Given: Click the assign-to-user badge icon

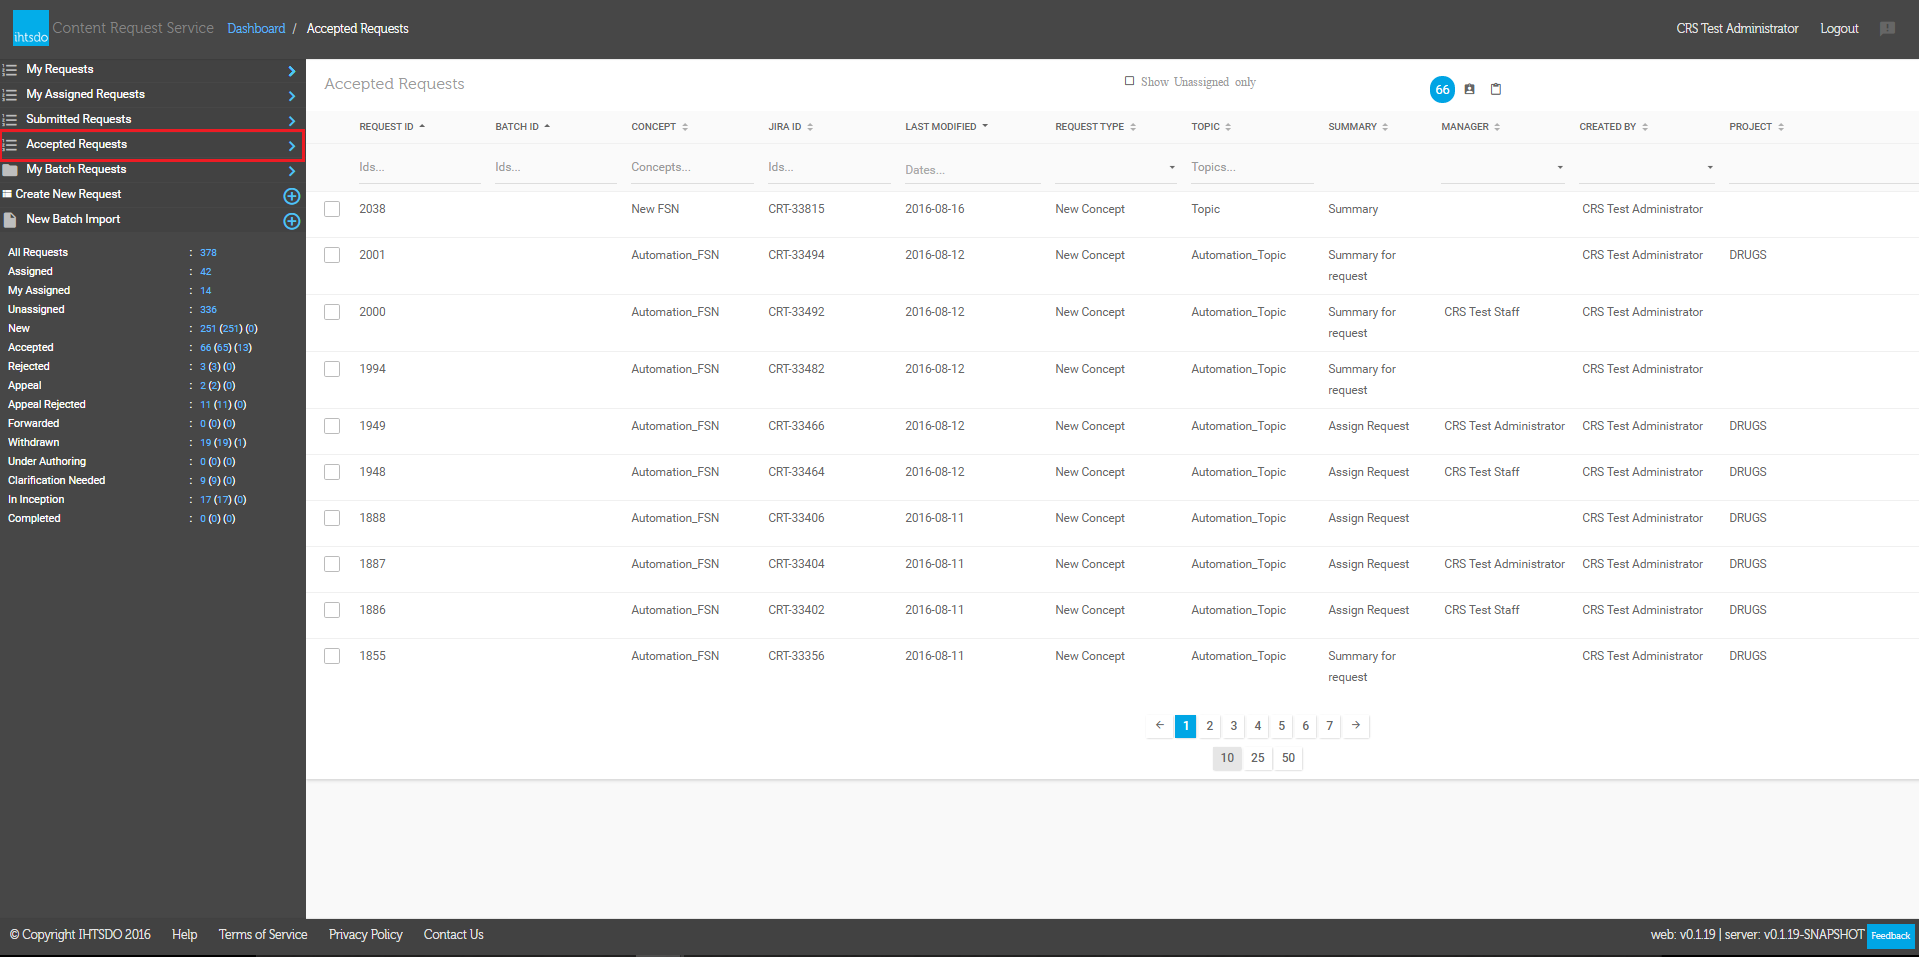Looking at the screenshot, I should (1469, 89).
